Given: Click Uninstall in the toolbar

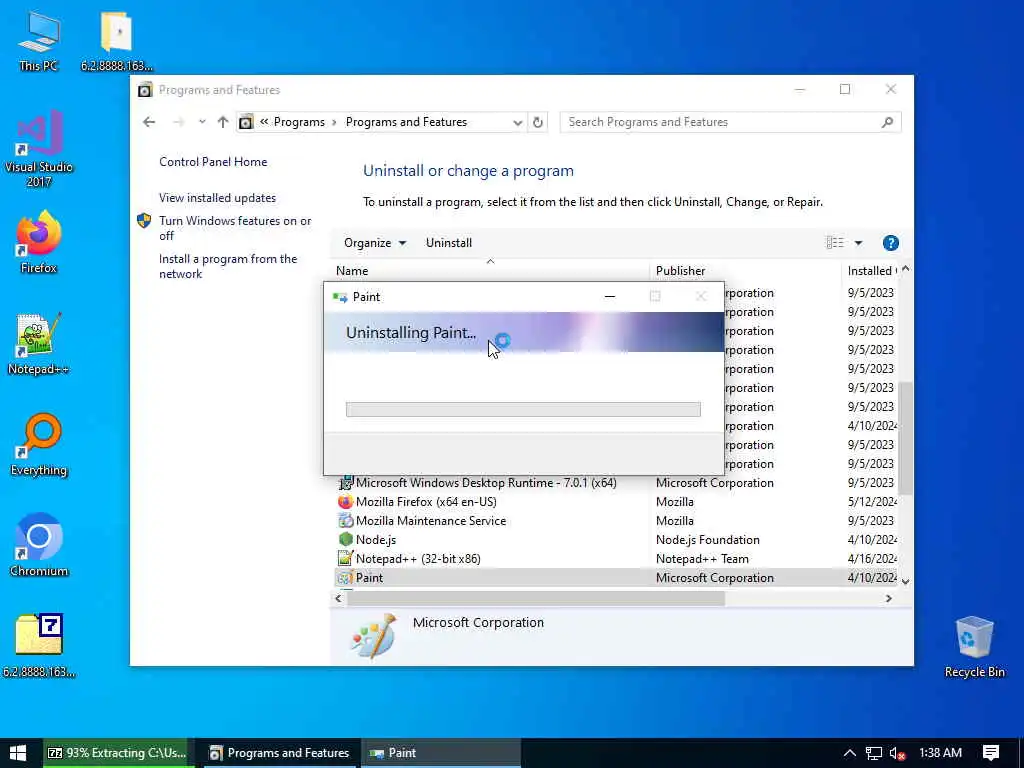Looking at the screenshot, I should click(449, 243).
